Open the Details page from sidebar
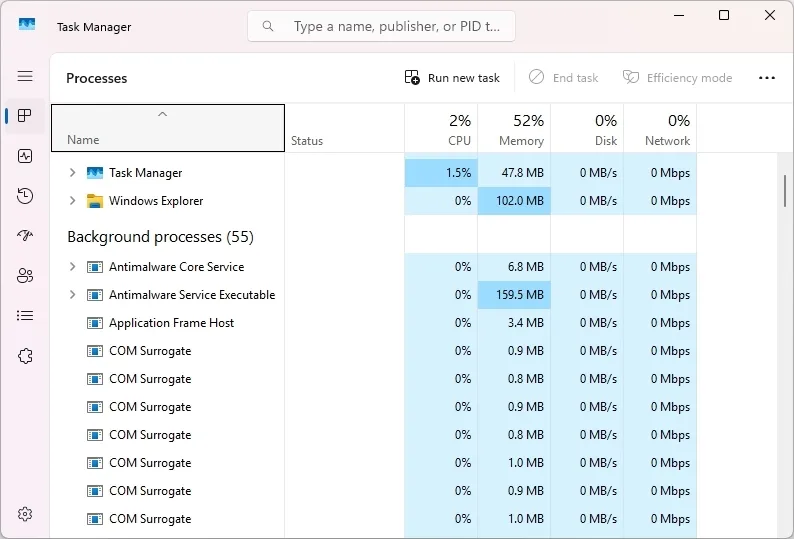This screenshot has width=794, height=539. coord(25,316)
